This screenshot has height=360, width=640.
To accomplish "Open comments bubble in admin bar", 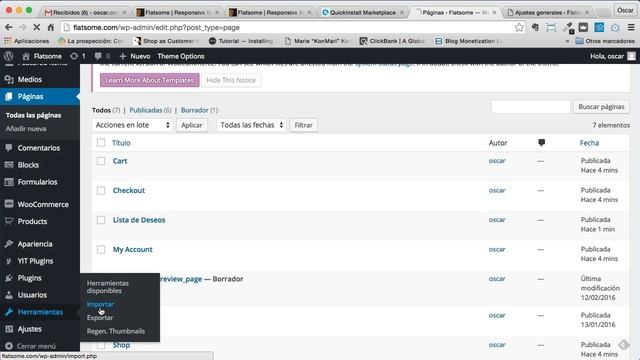I will 98,56.
